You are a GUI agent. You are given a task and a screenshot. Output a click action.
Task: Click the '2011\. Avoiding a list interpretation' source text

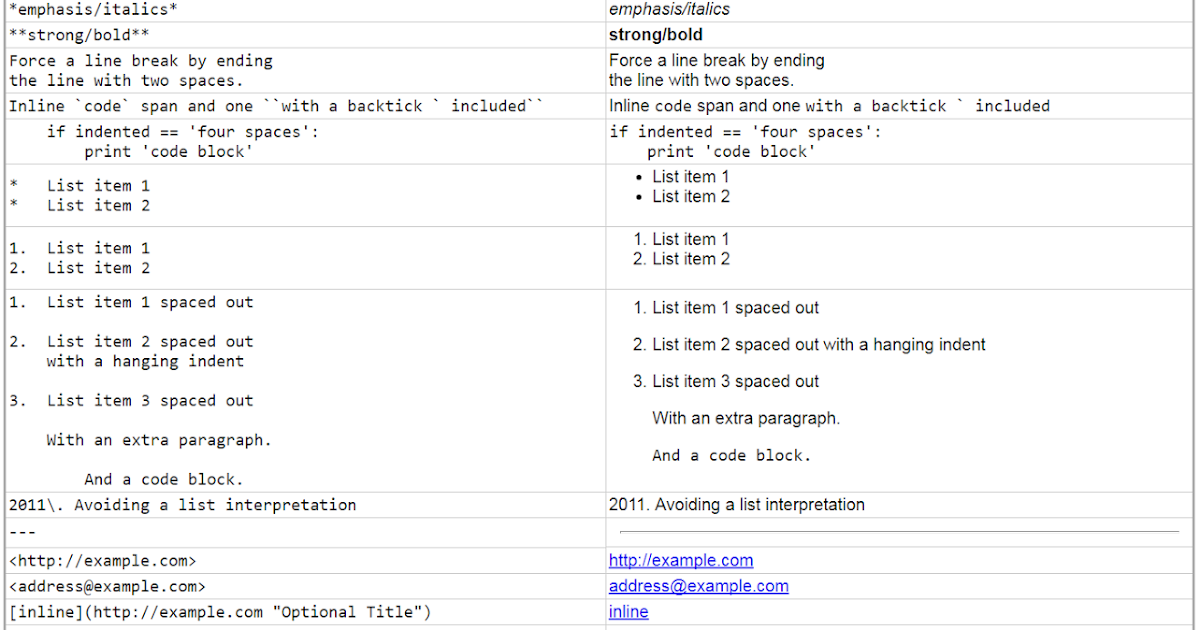click(182, 505)
